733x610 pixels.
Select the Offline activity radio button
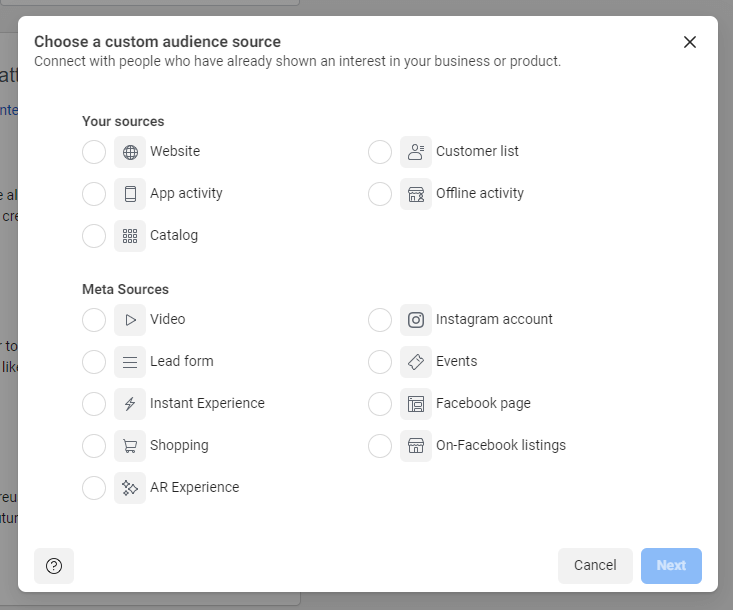point(380,194)
